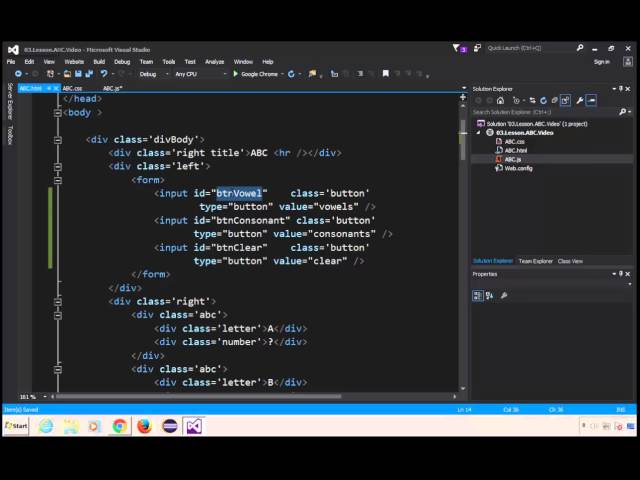Click the Open File folder icon

(67, 74)
